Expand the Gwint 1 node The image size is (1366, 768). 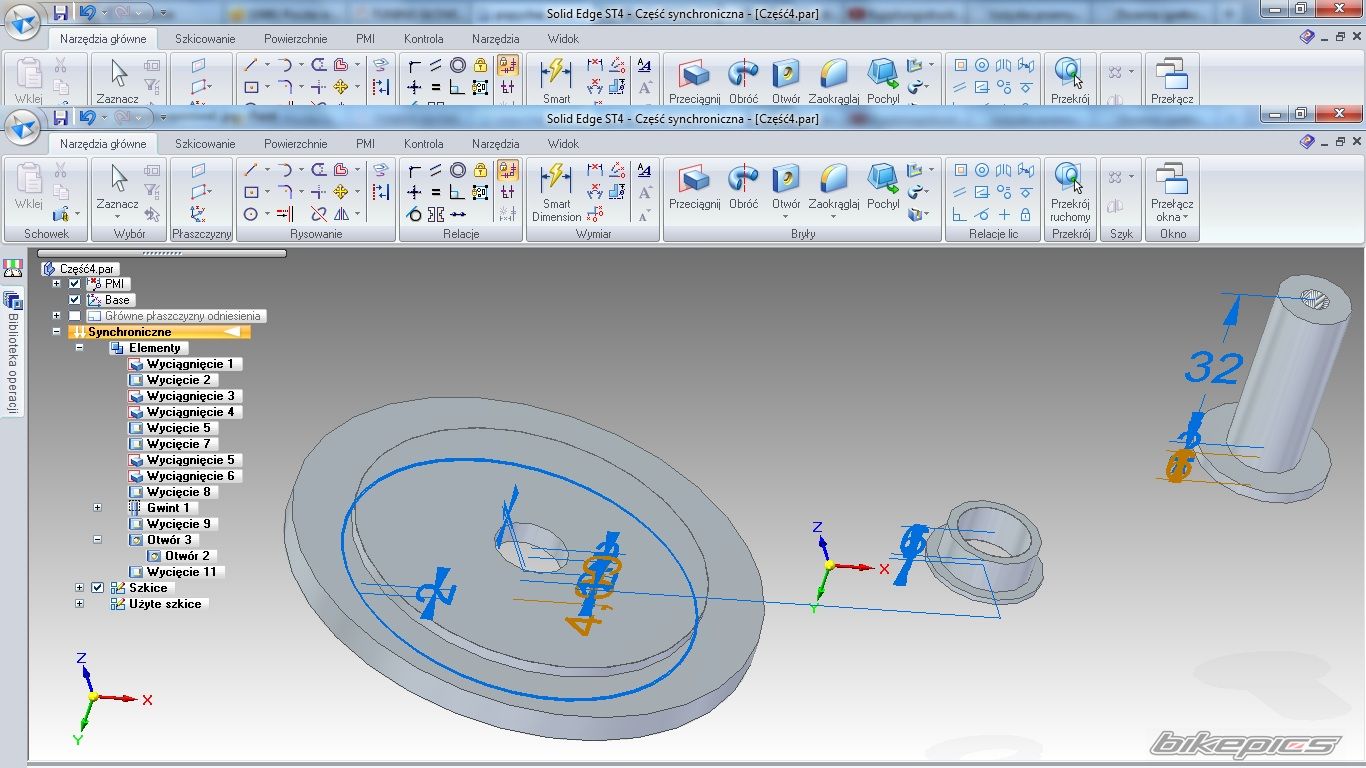[97, 508]
